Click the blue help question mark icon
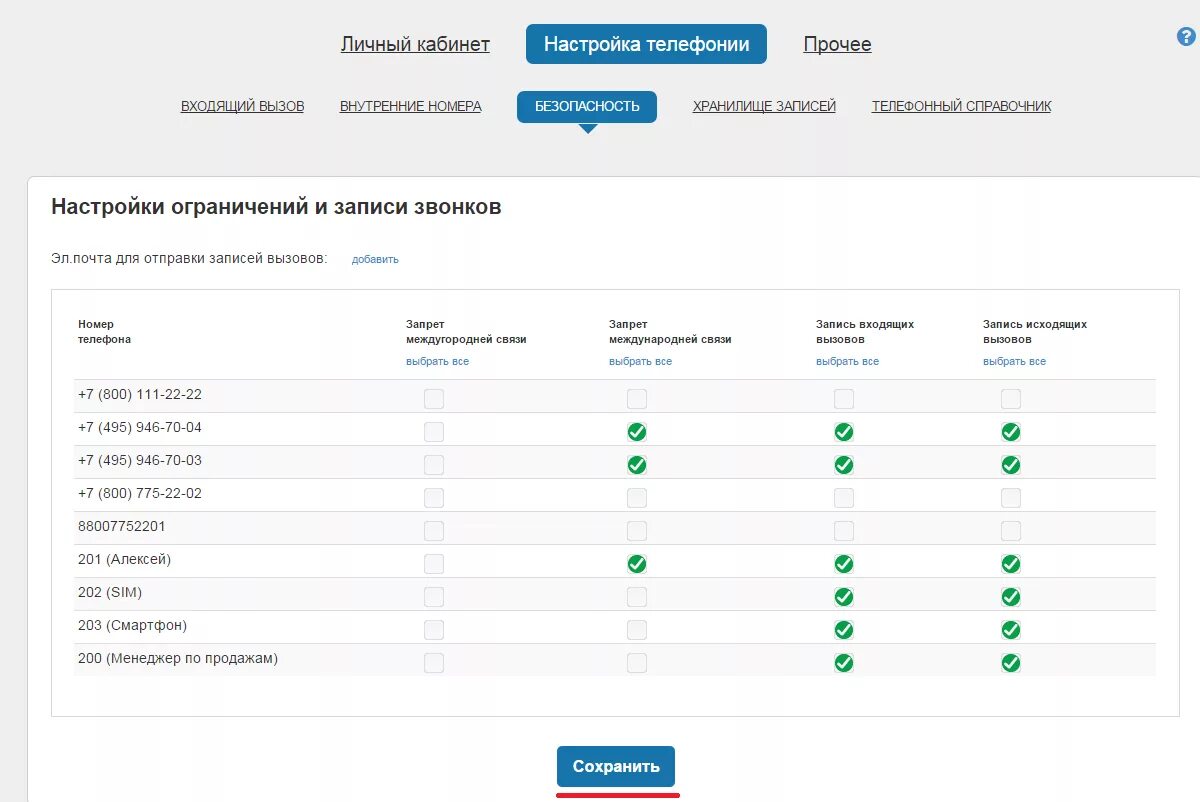 tap(1186, 37)
